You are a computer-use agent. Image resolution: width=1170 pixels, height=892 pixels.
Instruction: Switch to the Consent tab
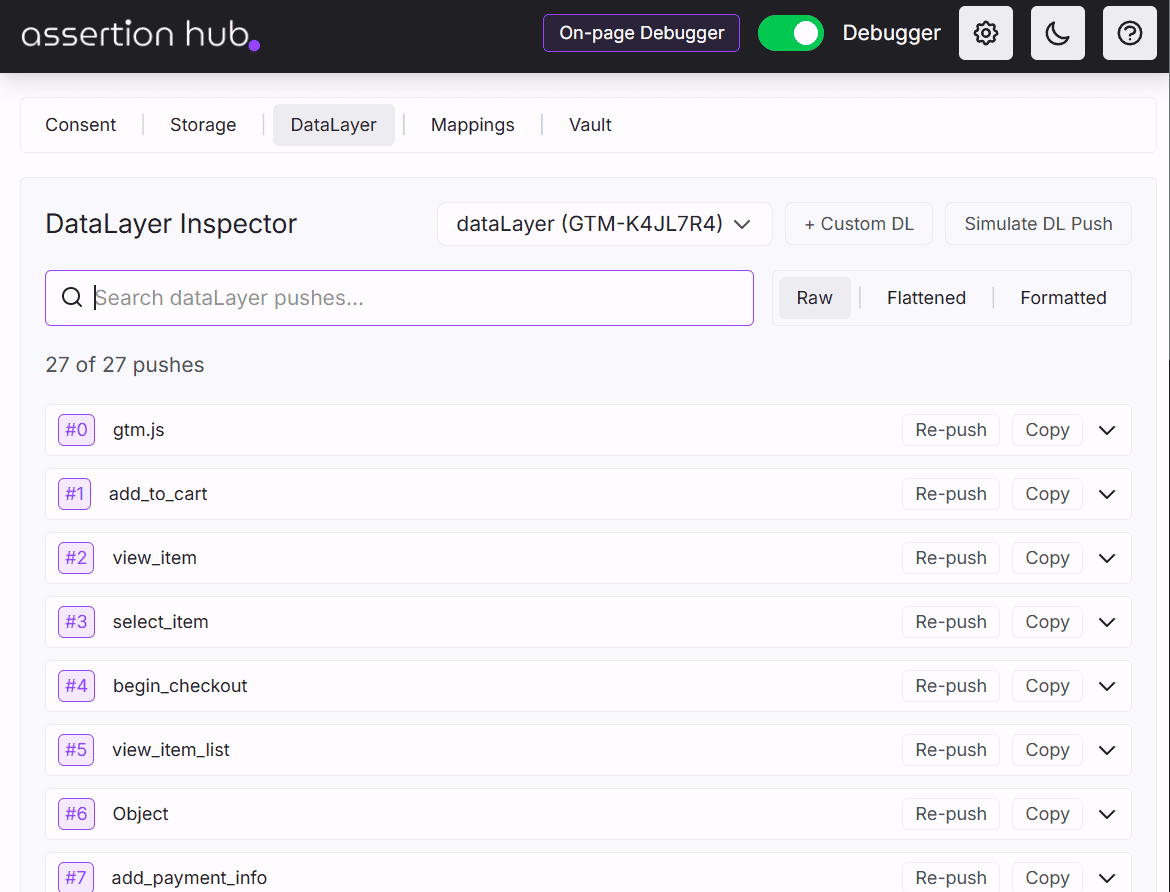[x=81, y=125]
